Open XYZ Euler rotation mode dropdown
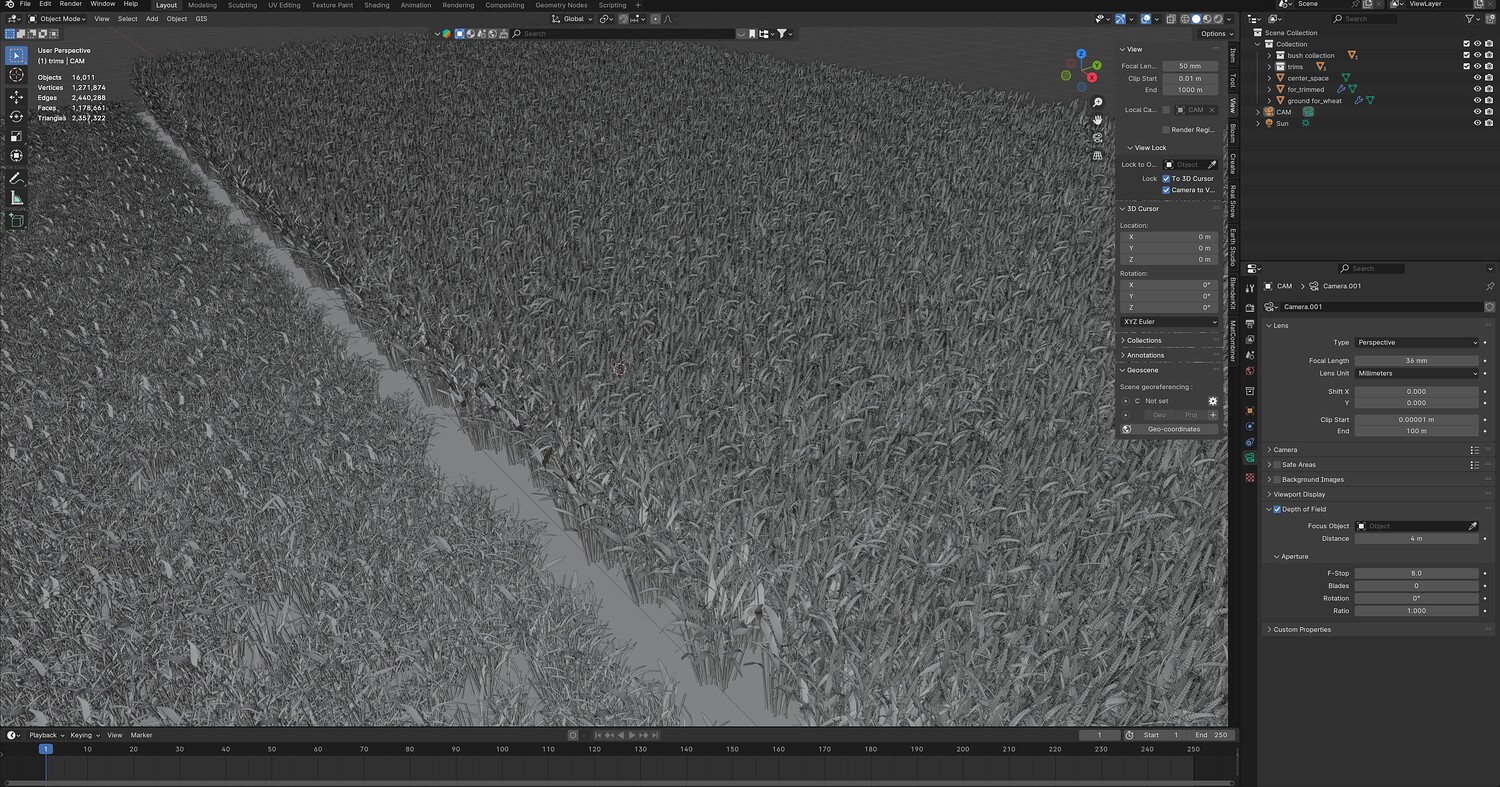The image size is (1500, 787). pyautogui.click(x=1170, y=322)
